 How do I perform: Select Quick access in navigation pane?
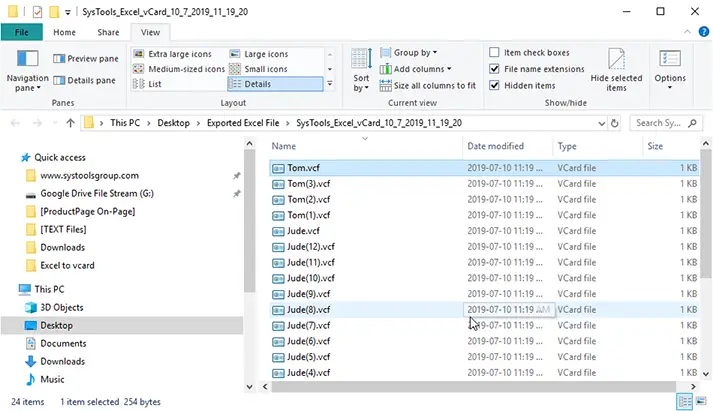60,158
